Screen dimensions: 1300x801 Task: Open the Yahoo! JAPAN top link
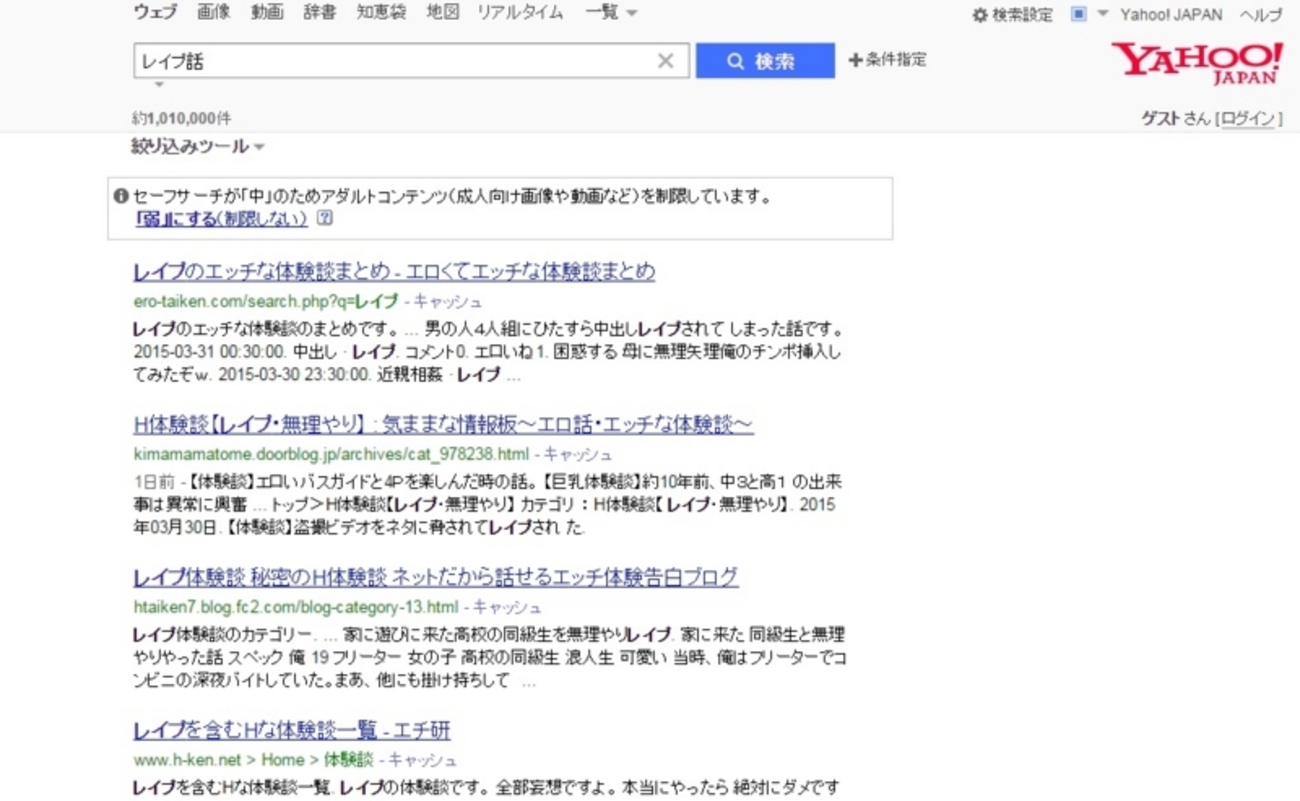(1171, 15)
